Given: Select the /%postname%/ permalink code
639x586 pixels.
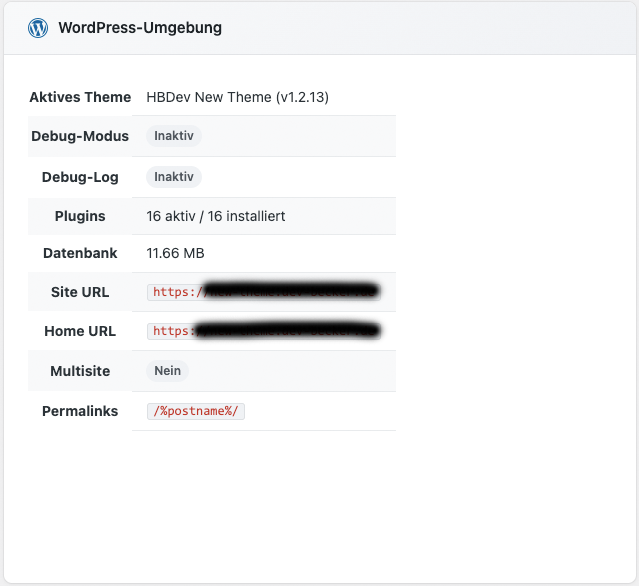Looking at the screenshot, I should pos(196,411).
